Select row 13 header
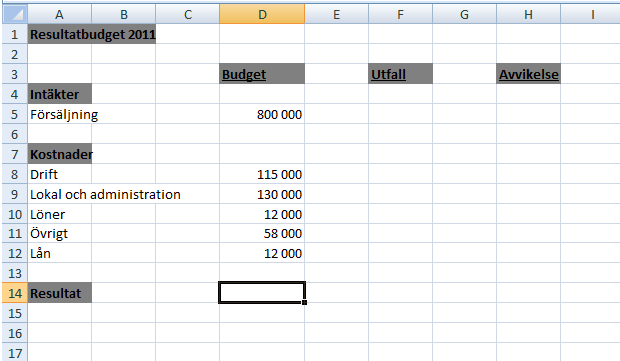The height and width of the screenshot is (361, 620). tap(15, 273)
